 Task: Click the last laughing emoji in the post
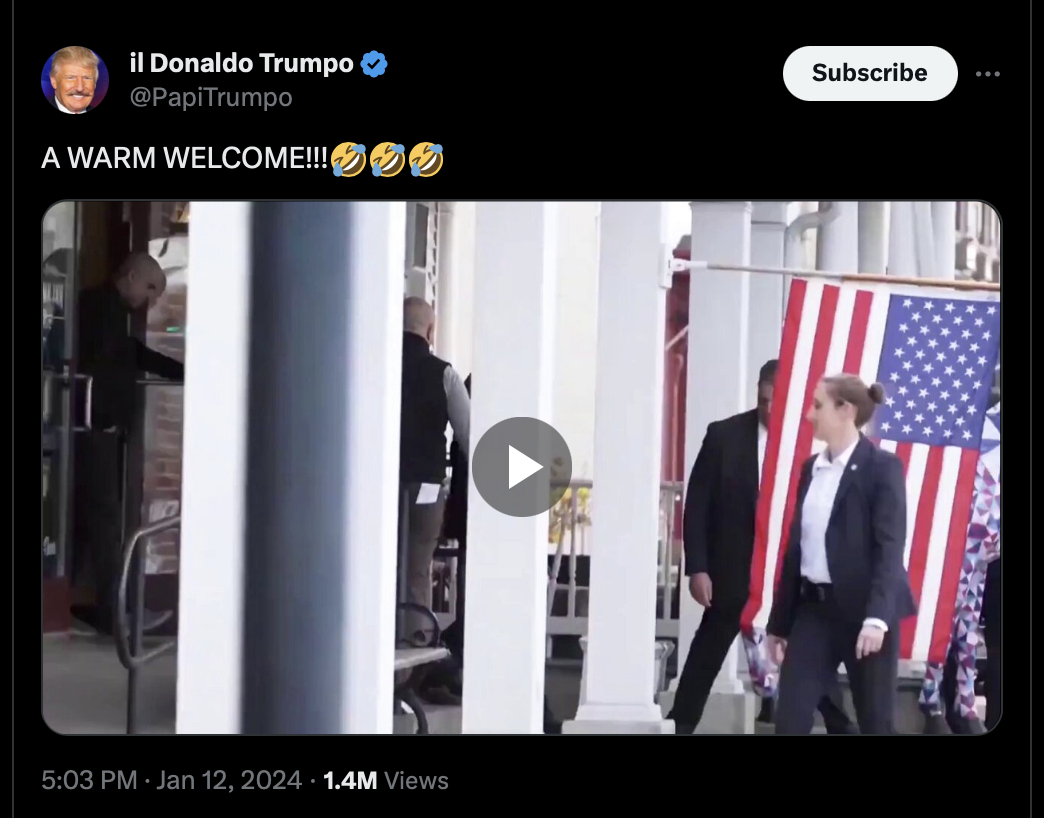coord(425,159)
